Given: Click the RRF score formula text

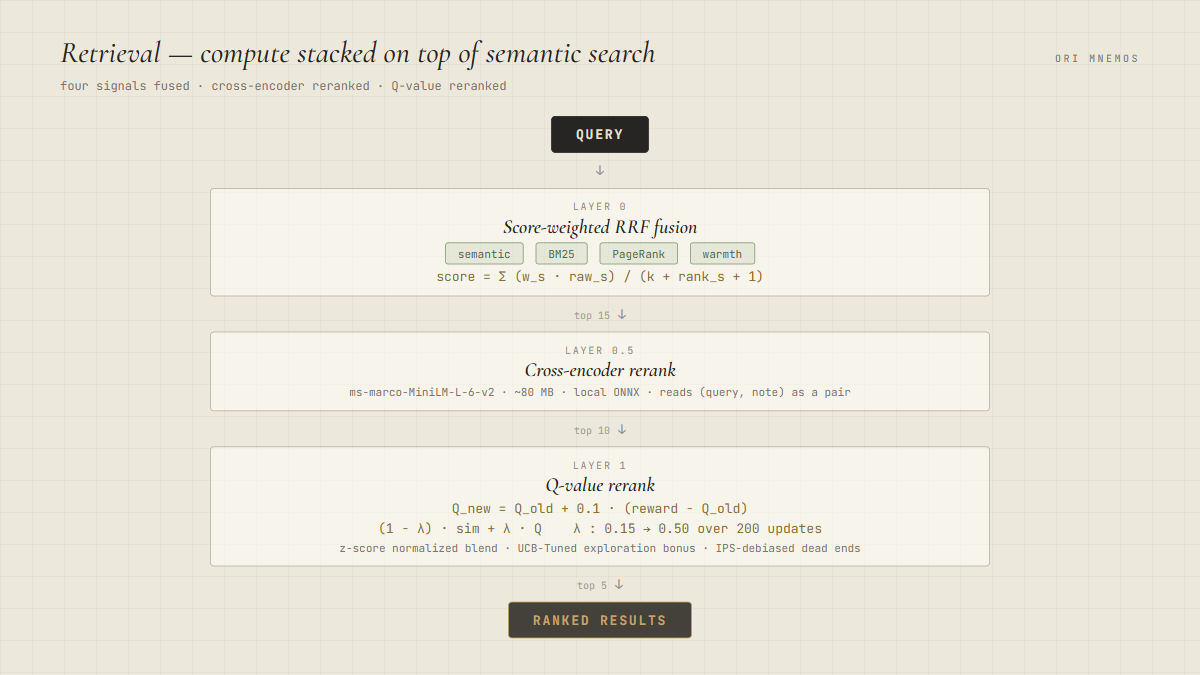Looking at the screenshot, I should pos(600,277).
